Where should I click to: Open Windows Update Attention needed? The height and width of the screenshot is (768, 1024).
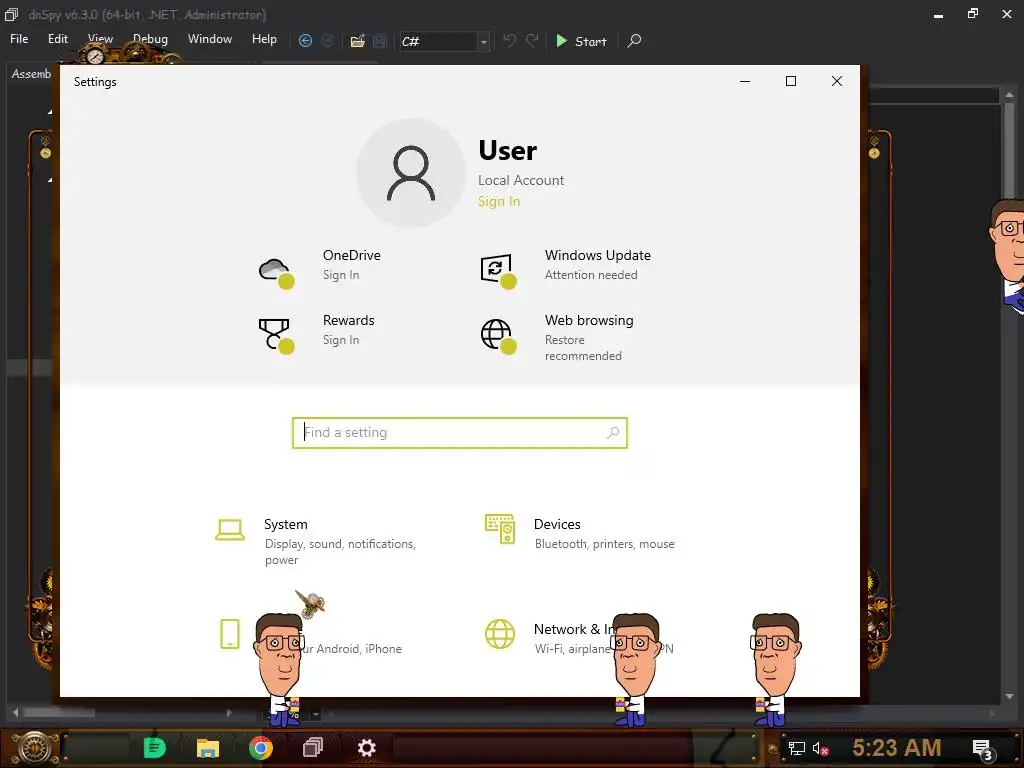pyautogui.click(x=591, y=275)
